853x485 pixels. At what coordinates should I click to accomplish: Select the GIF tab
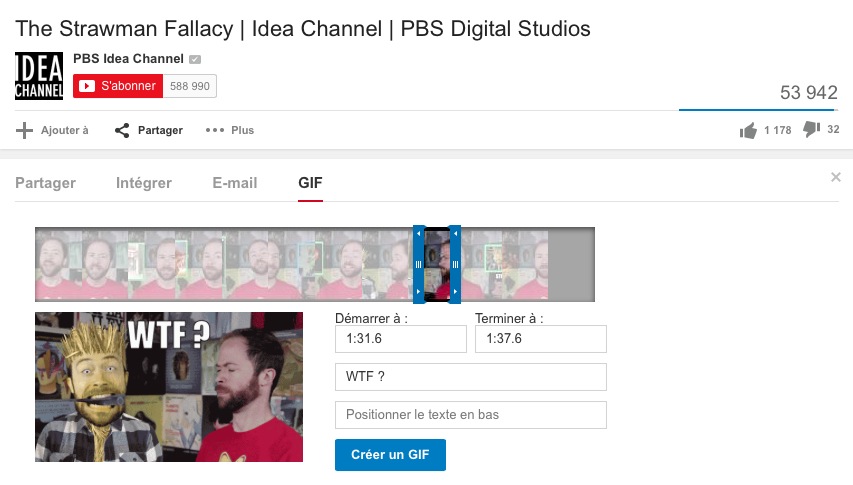(x=310, y=183)
